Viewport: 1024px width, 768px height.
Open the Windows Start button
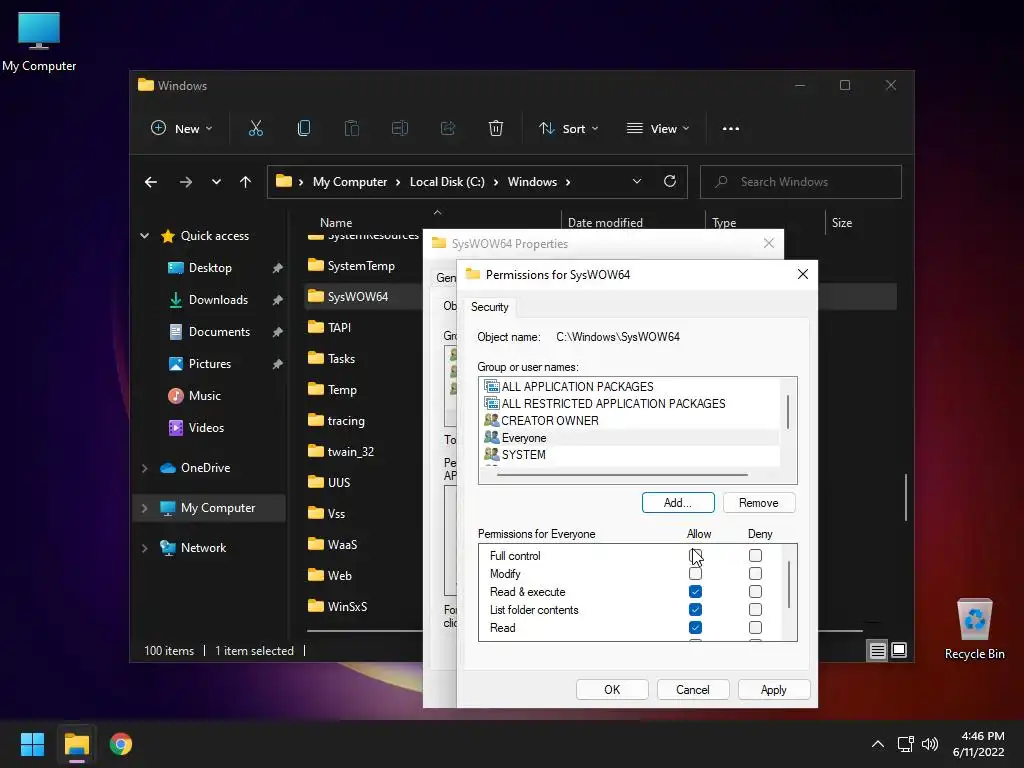click(x=32, y=744)
